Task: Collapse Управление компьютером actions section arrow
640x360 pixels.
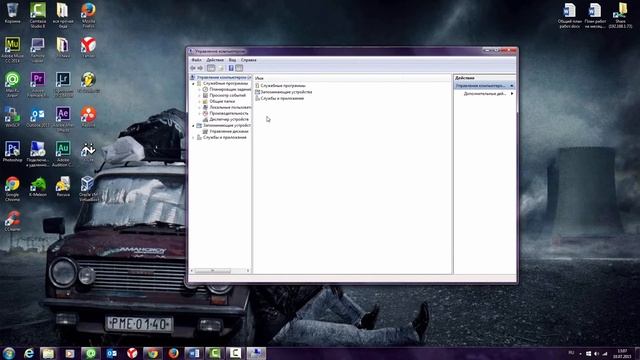Action: point(511,86)
